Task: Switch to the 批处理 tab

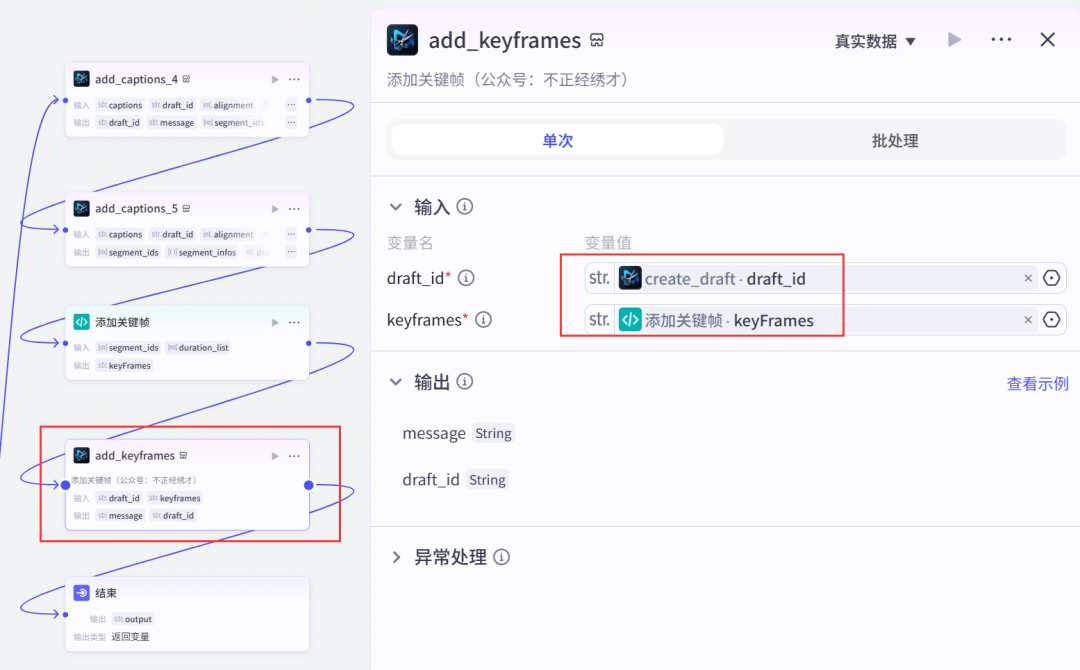Action: pyautogui.click(x=894, y=141)
